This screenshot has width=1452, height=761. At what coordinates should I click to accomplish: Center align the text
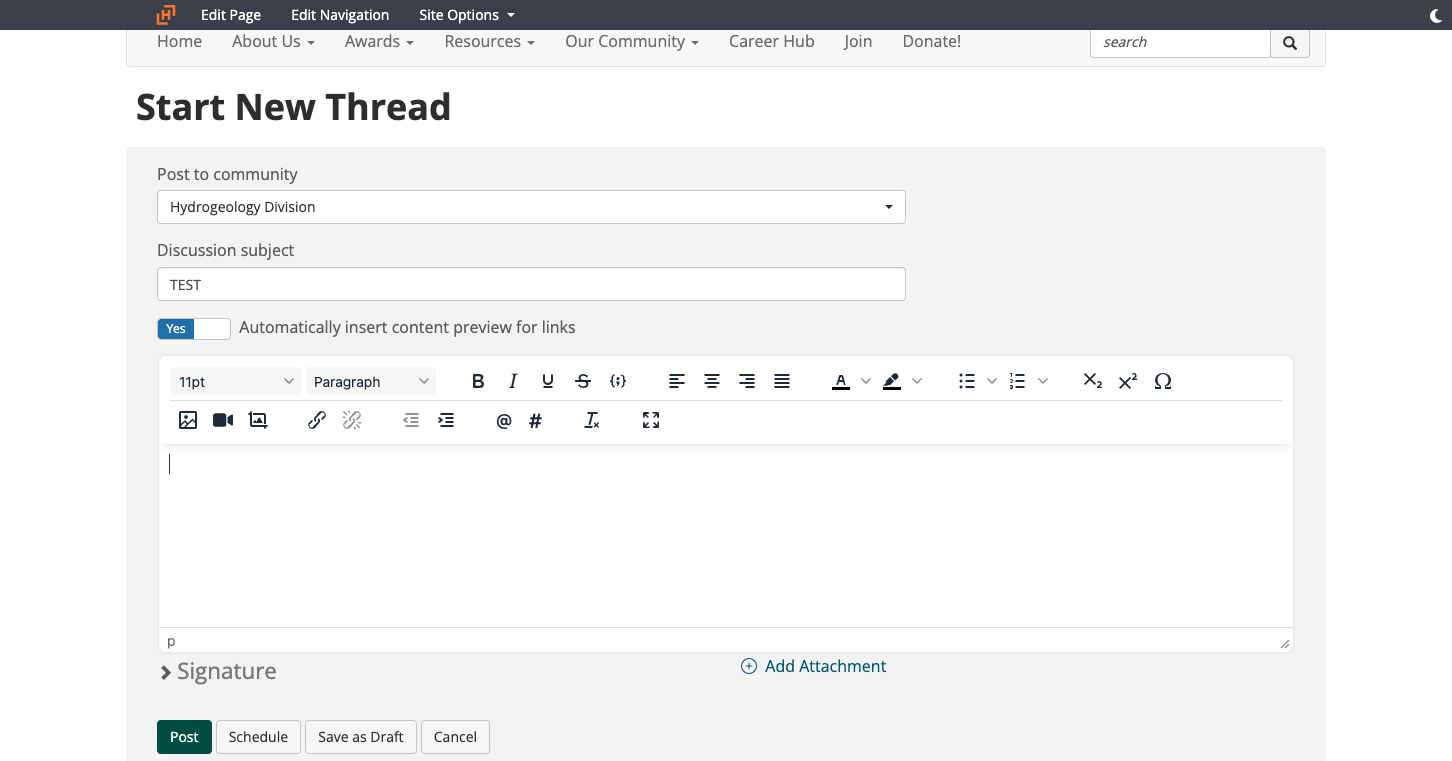coord(712,381)
